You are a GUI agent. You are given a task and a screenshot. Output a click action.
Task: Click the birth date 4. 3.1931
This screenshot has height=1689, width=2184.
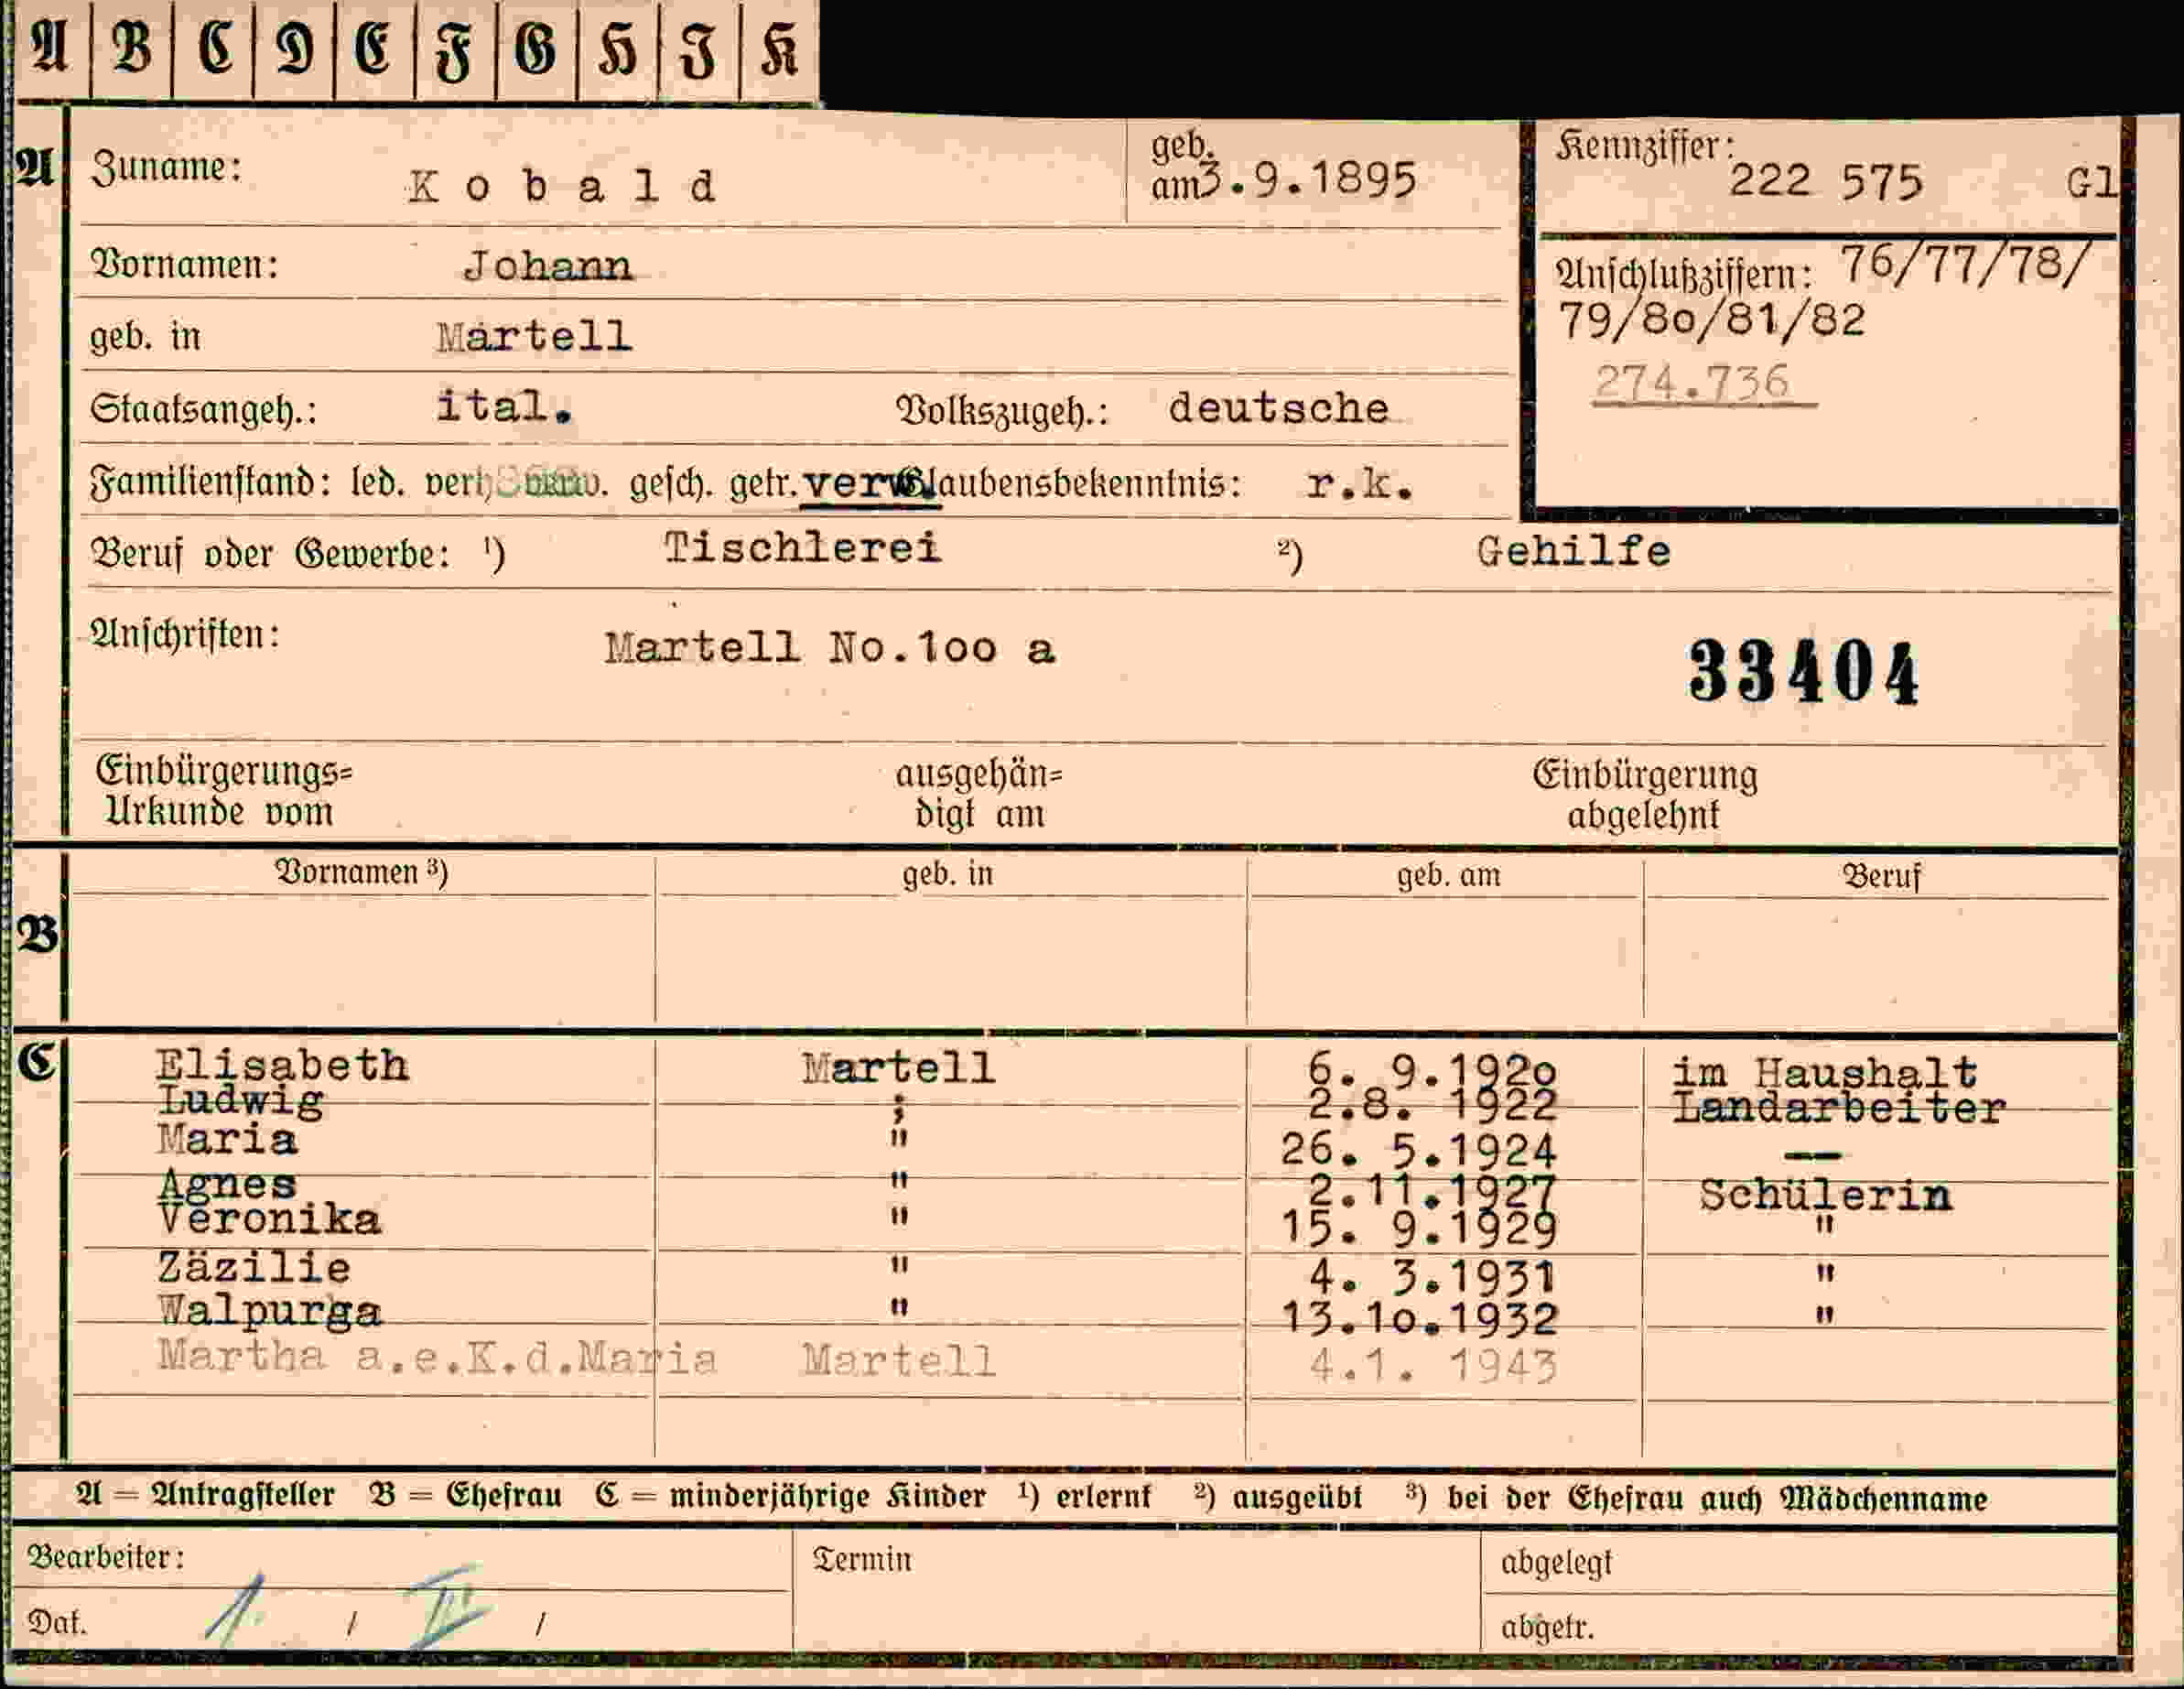point(1432,1276)
